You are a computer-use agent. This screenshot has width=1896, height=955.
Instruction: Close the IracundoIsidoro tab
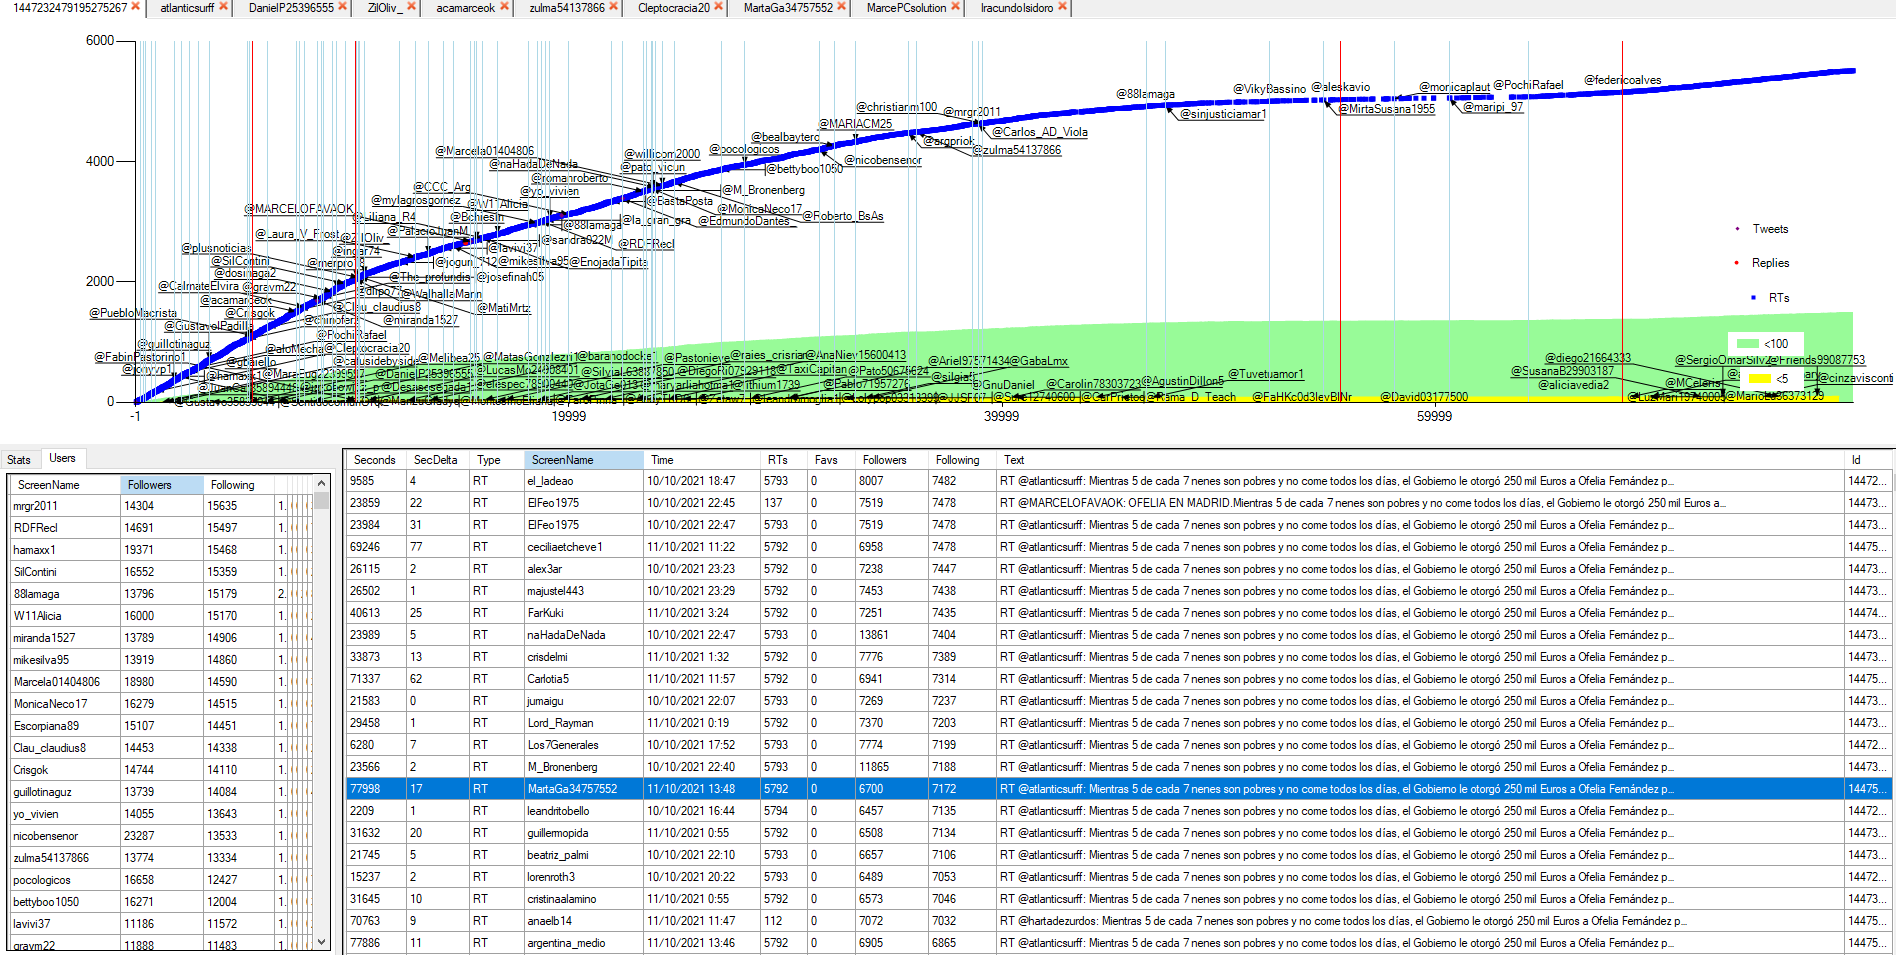tap(1062, 7)
